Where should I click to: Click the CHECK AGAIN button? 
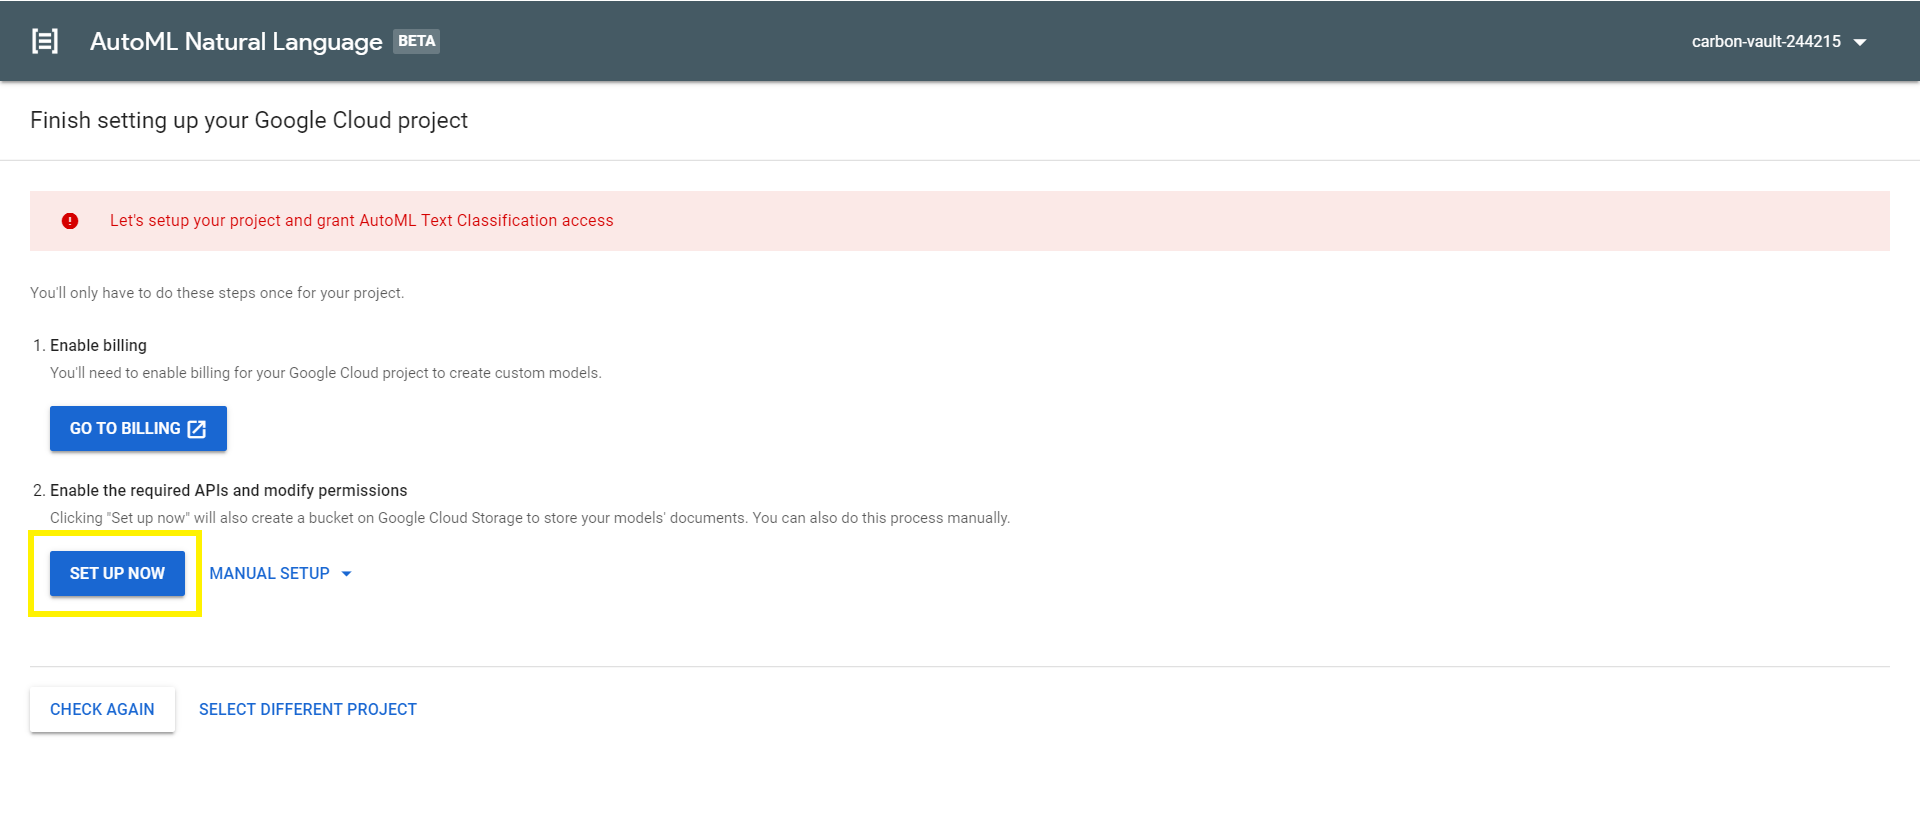(x=102, y=710)
